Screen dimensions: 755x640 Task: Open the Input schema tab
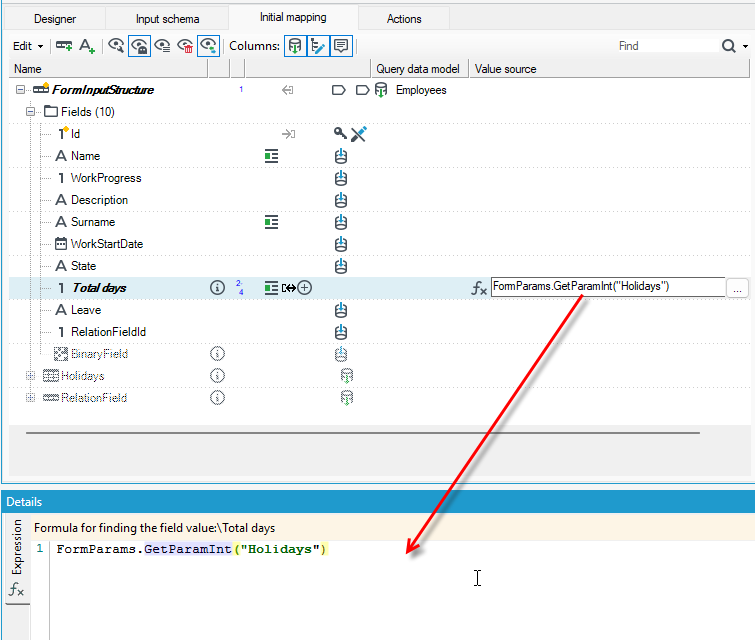(167, 19)
